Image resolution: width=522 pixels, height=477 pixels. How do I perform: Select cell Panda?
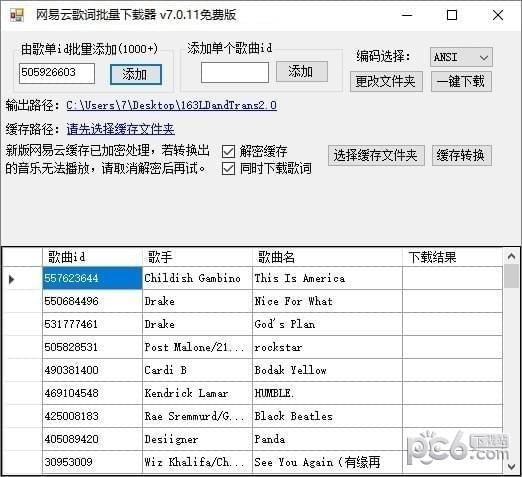327,439
